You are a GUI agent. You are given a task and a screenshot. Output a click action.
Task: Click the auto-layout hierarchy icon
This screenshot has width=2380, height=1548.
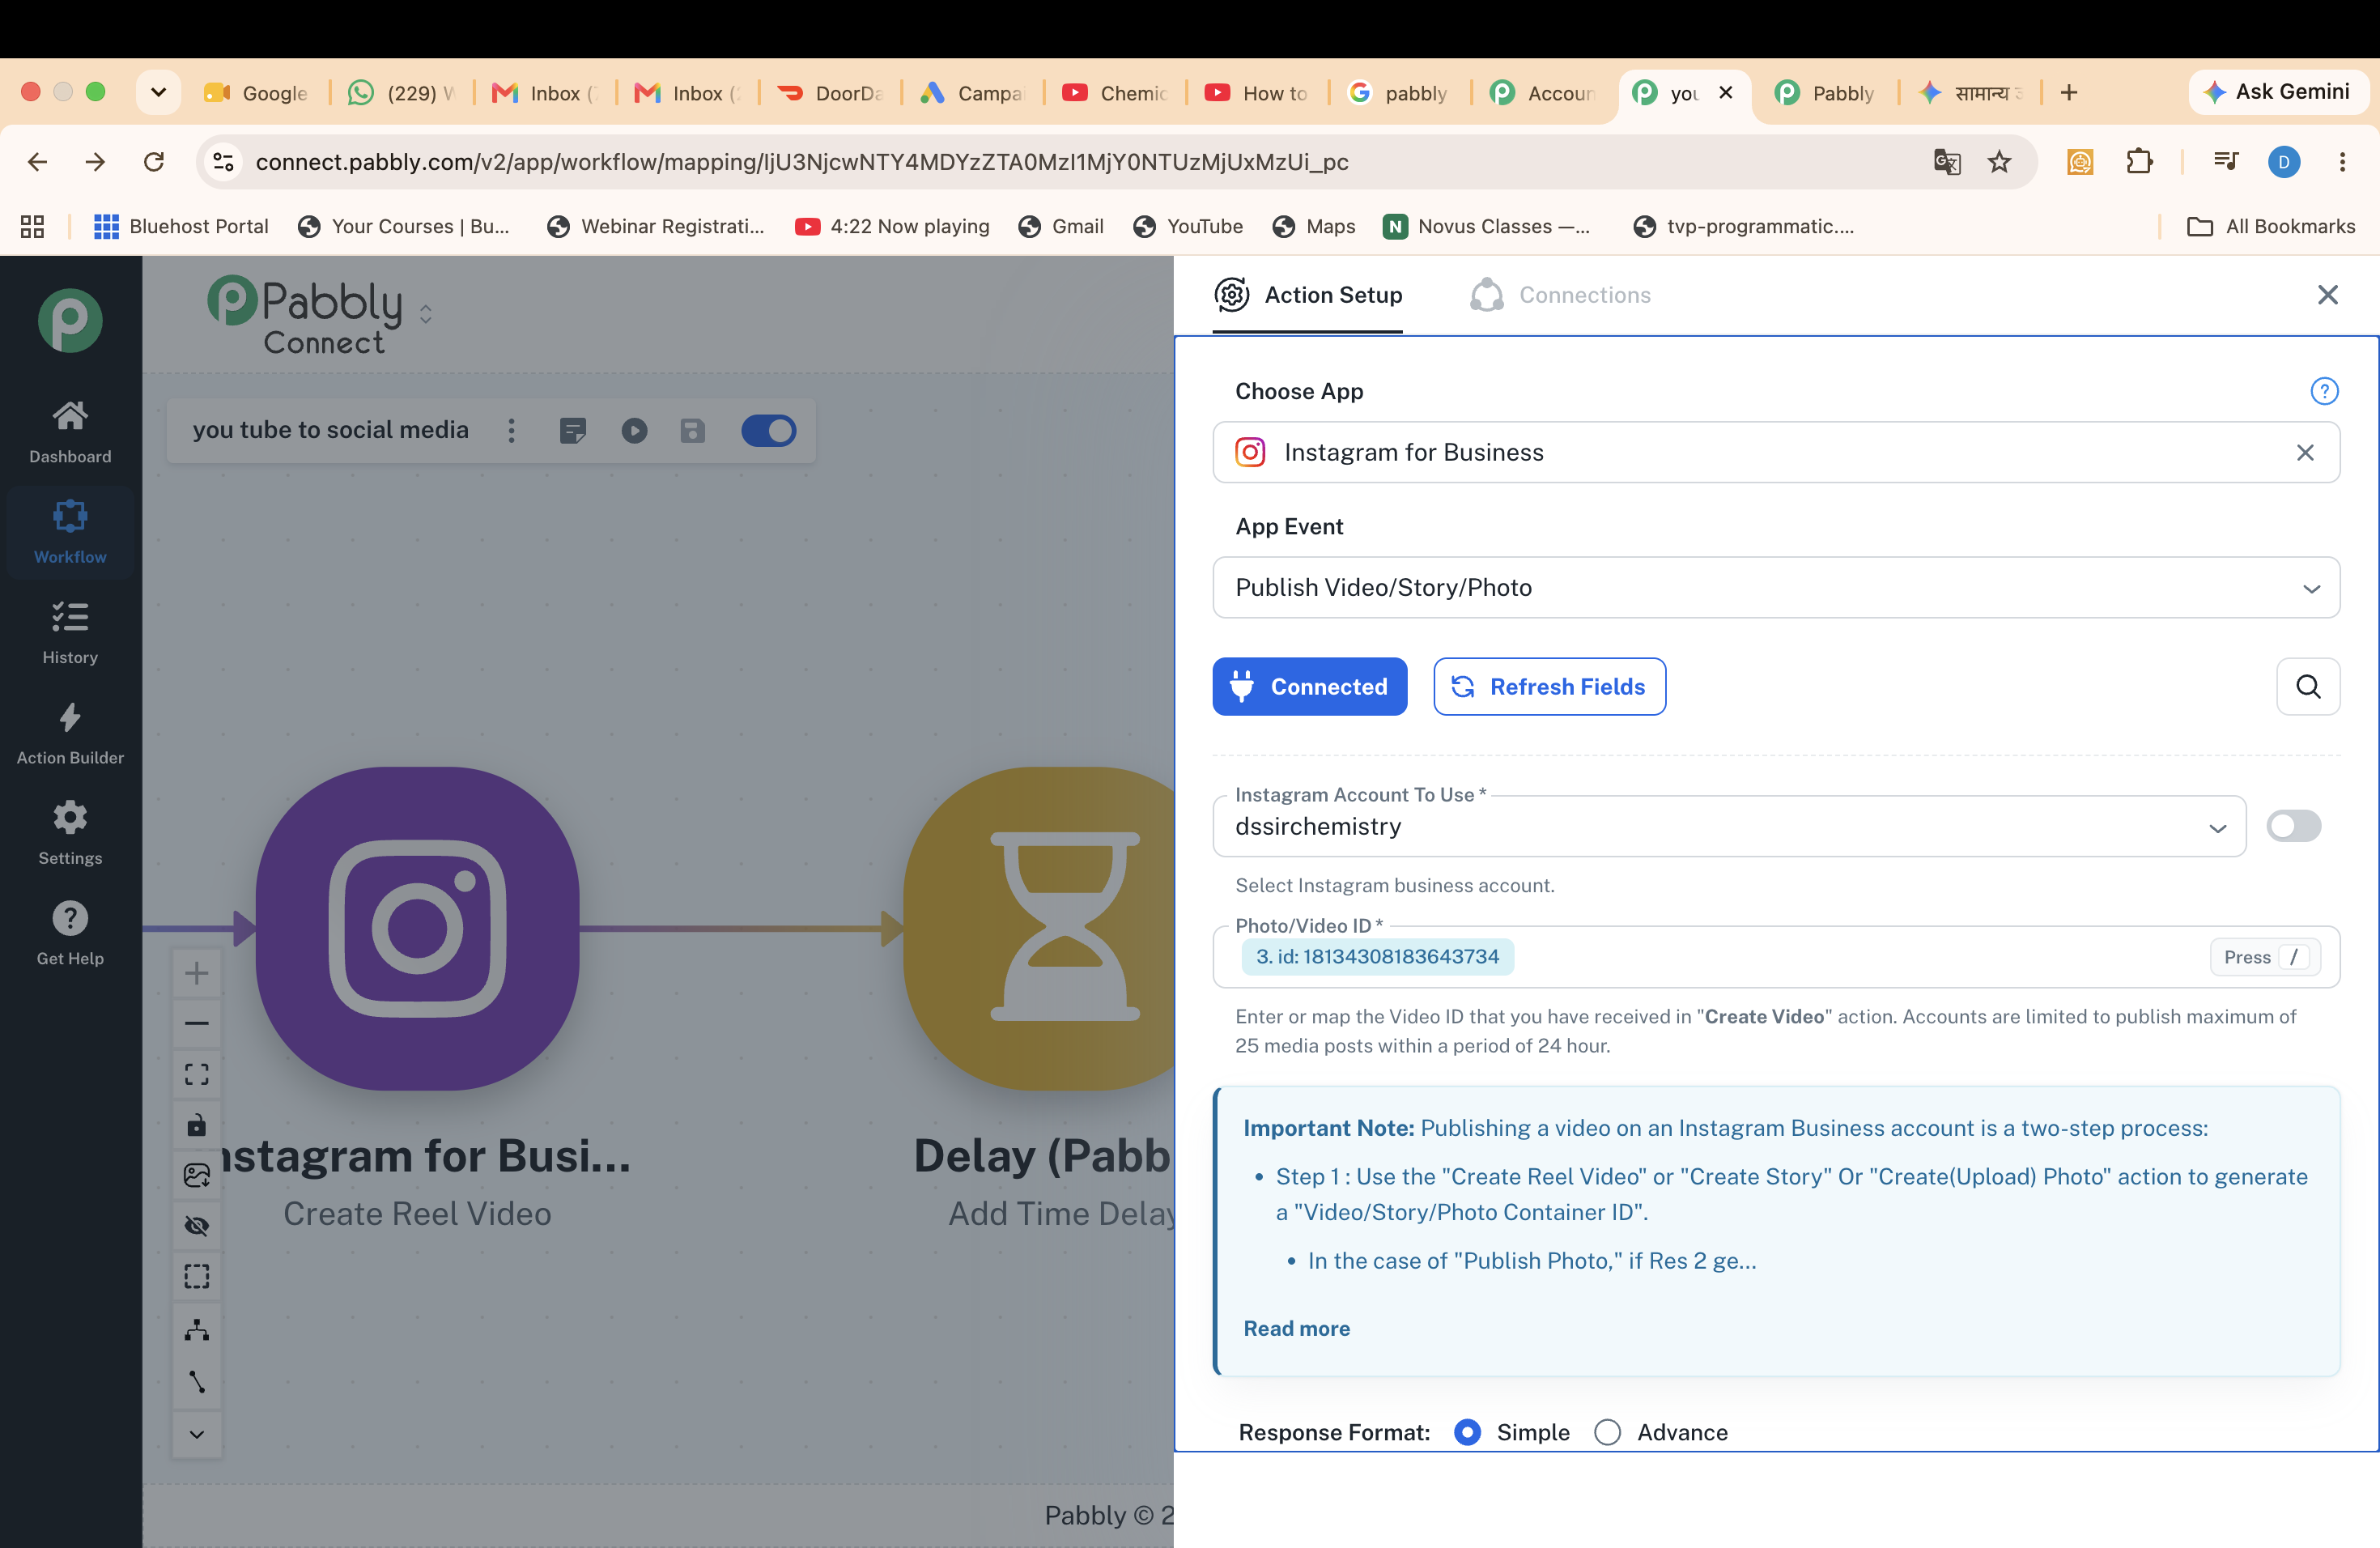pos(197,1329)
